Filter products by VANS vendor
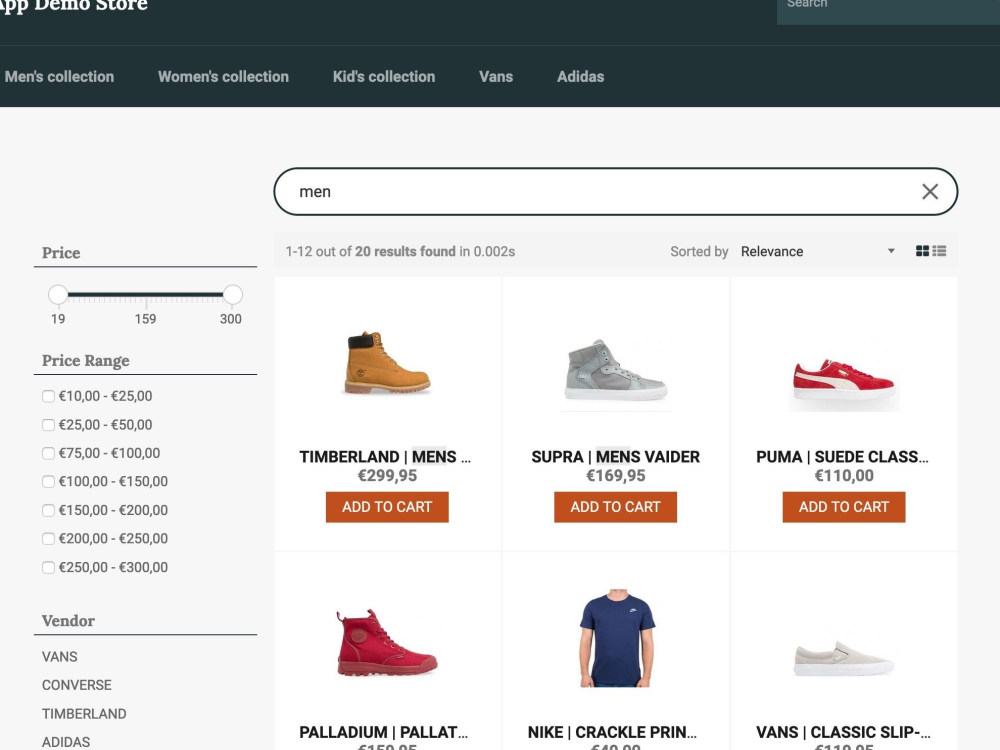The width and height of the screenshot is (1000, 750). coord(60,657)
